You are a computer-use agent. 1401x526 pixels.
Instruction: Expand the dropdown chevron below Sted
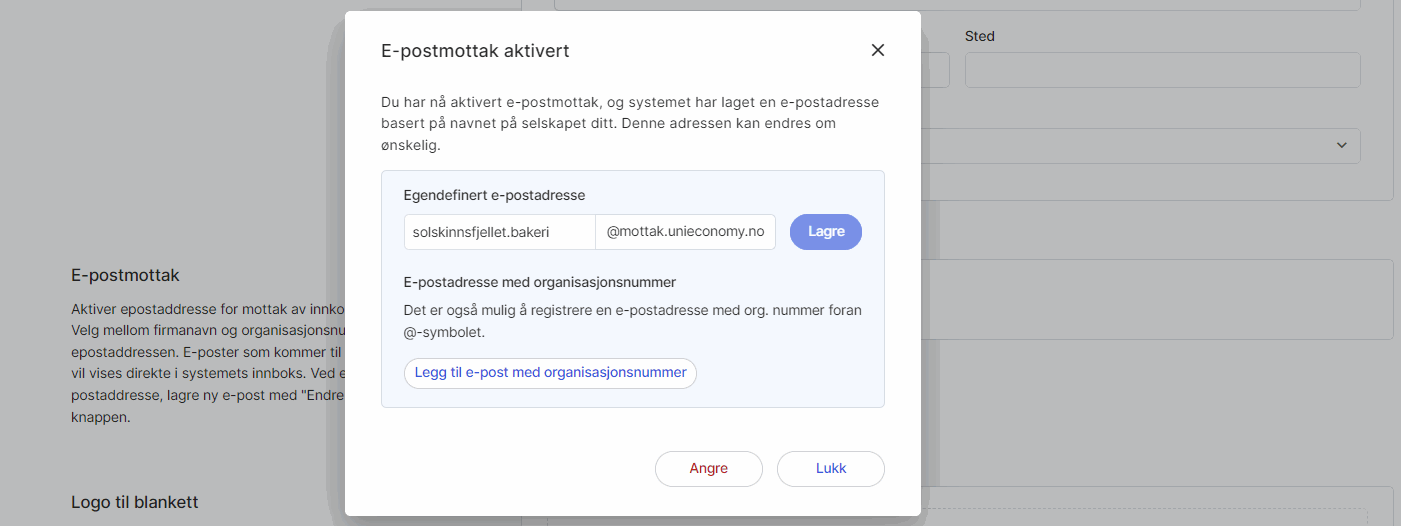pos(1341,146)
